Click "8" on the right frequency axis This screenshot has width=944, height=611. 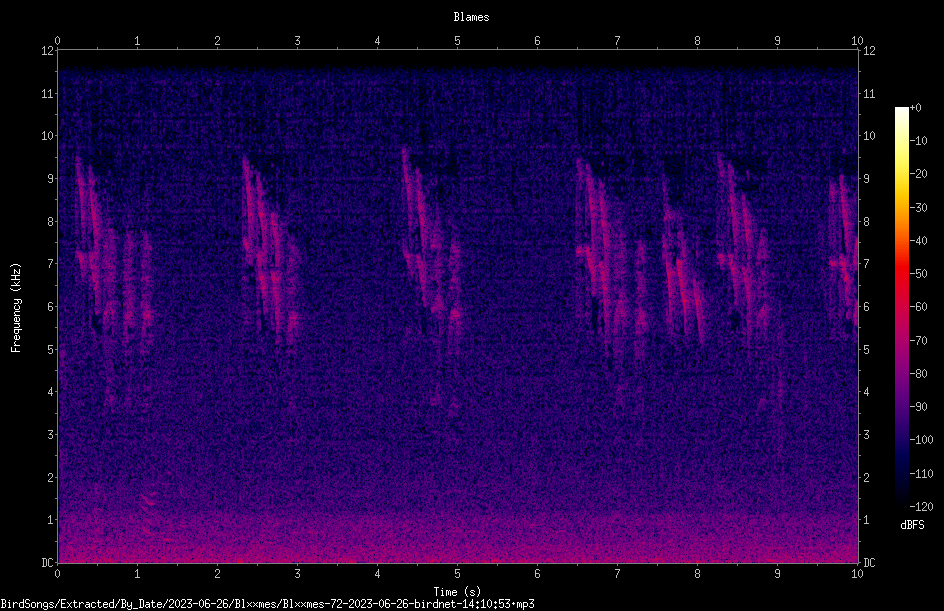pos(866,222)
